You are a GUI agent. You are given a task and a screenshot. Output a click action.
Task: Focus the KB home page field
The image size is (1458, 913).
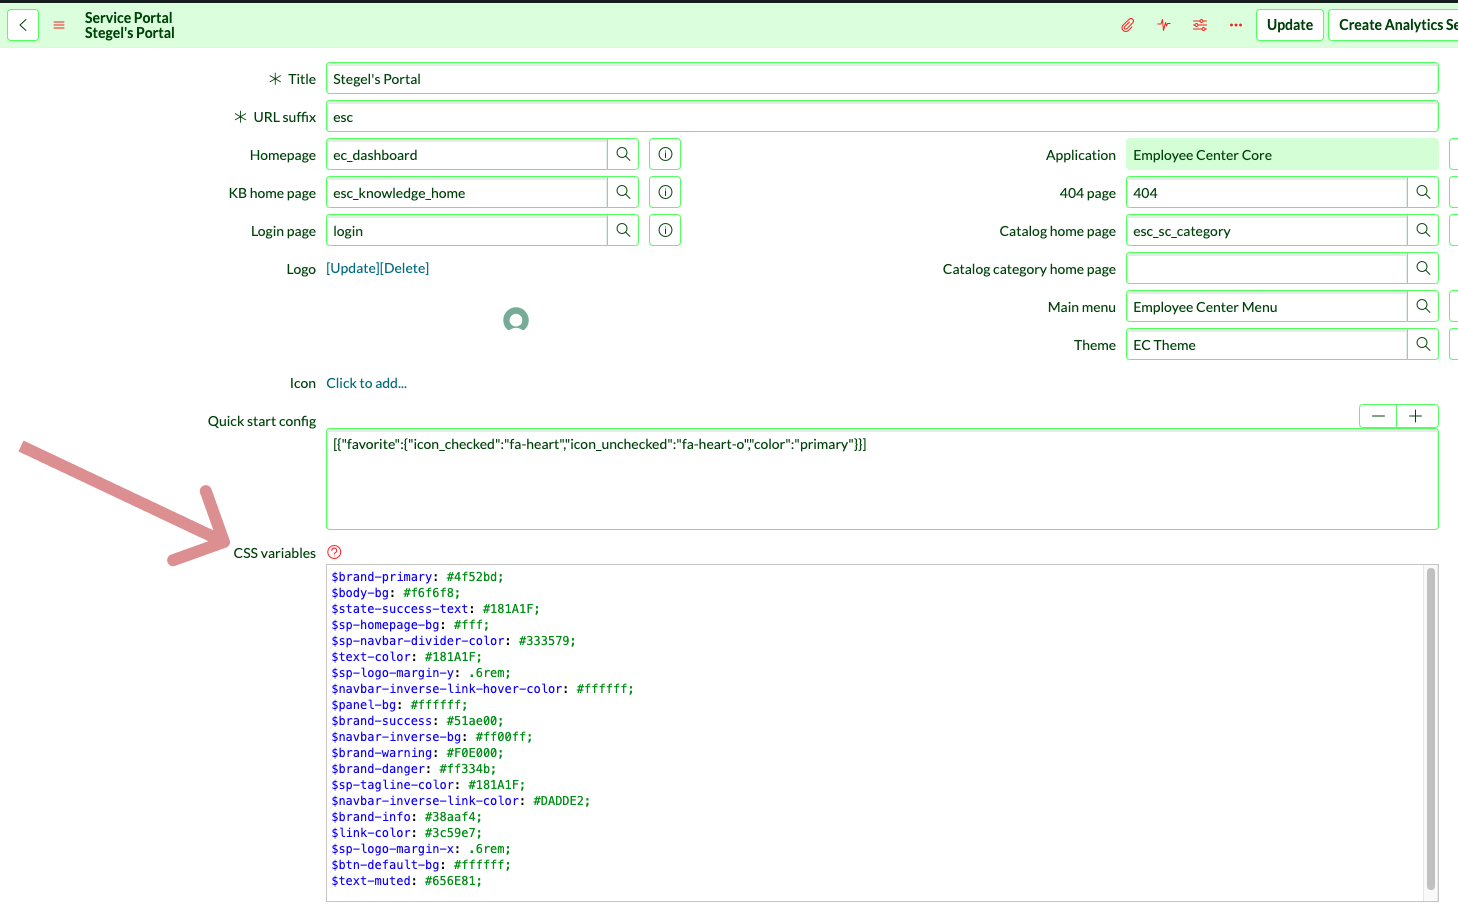pos(466,192)
